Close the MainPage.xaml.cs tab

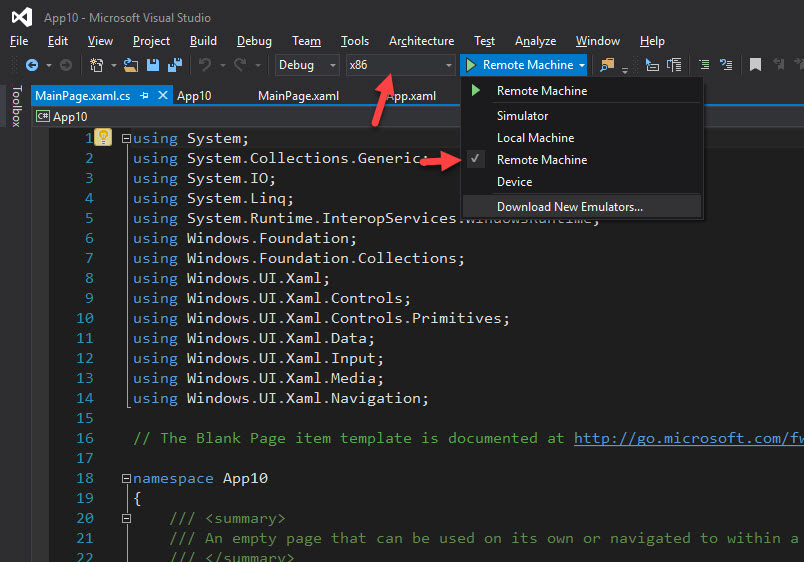pos(163,95)
